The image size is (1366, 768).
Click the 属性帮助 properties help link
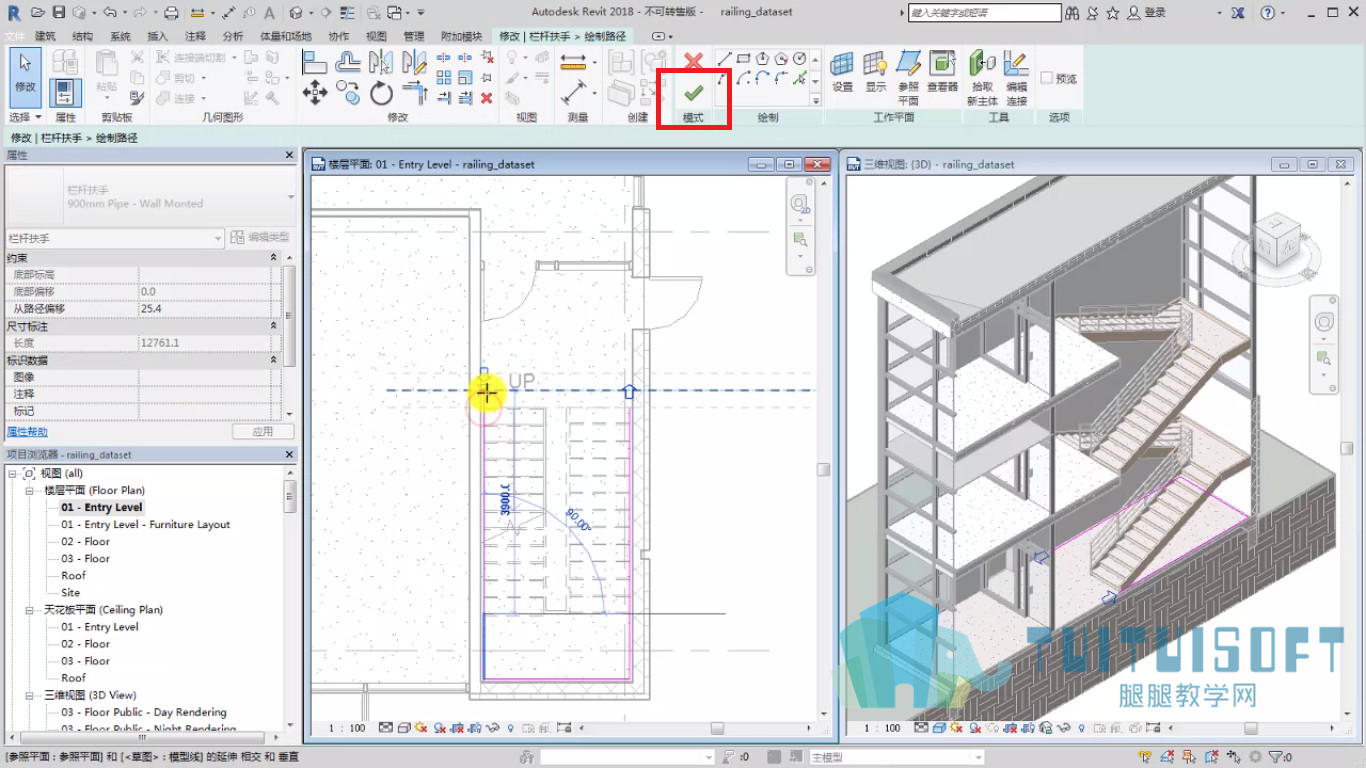[x=27, y=432]
